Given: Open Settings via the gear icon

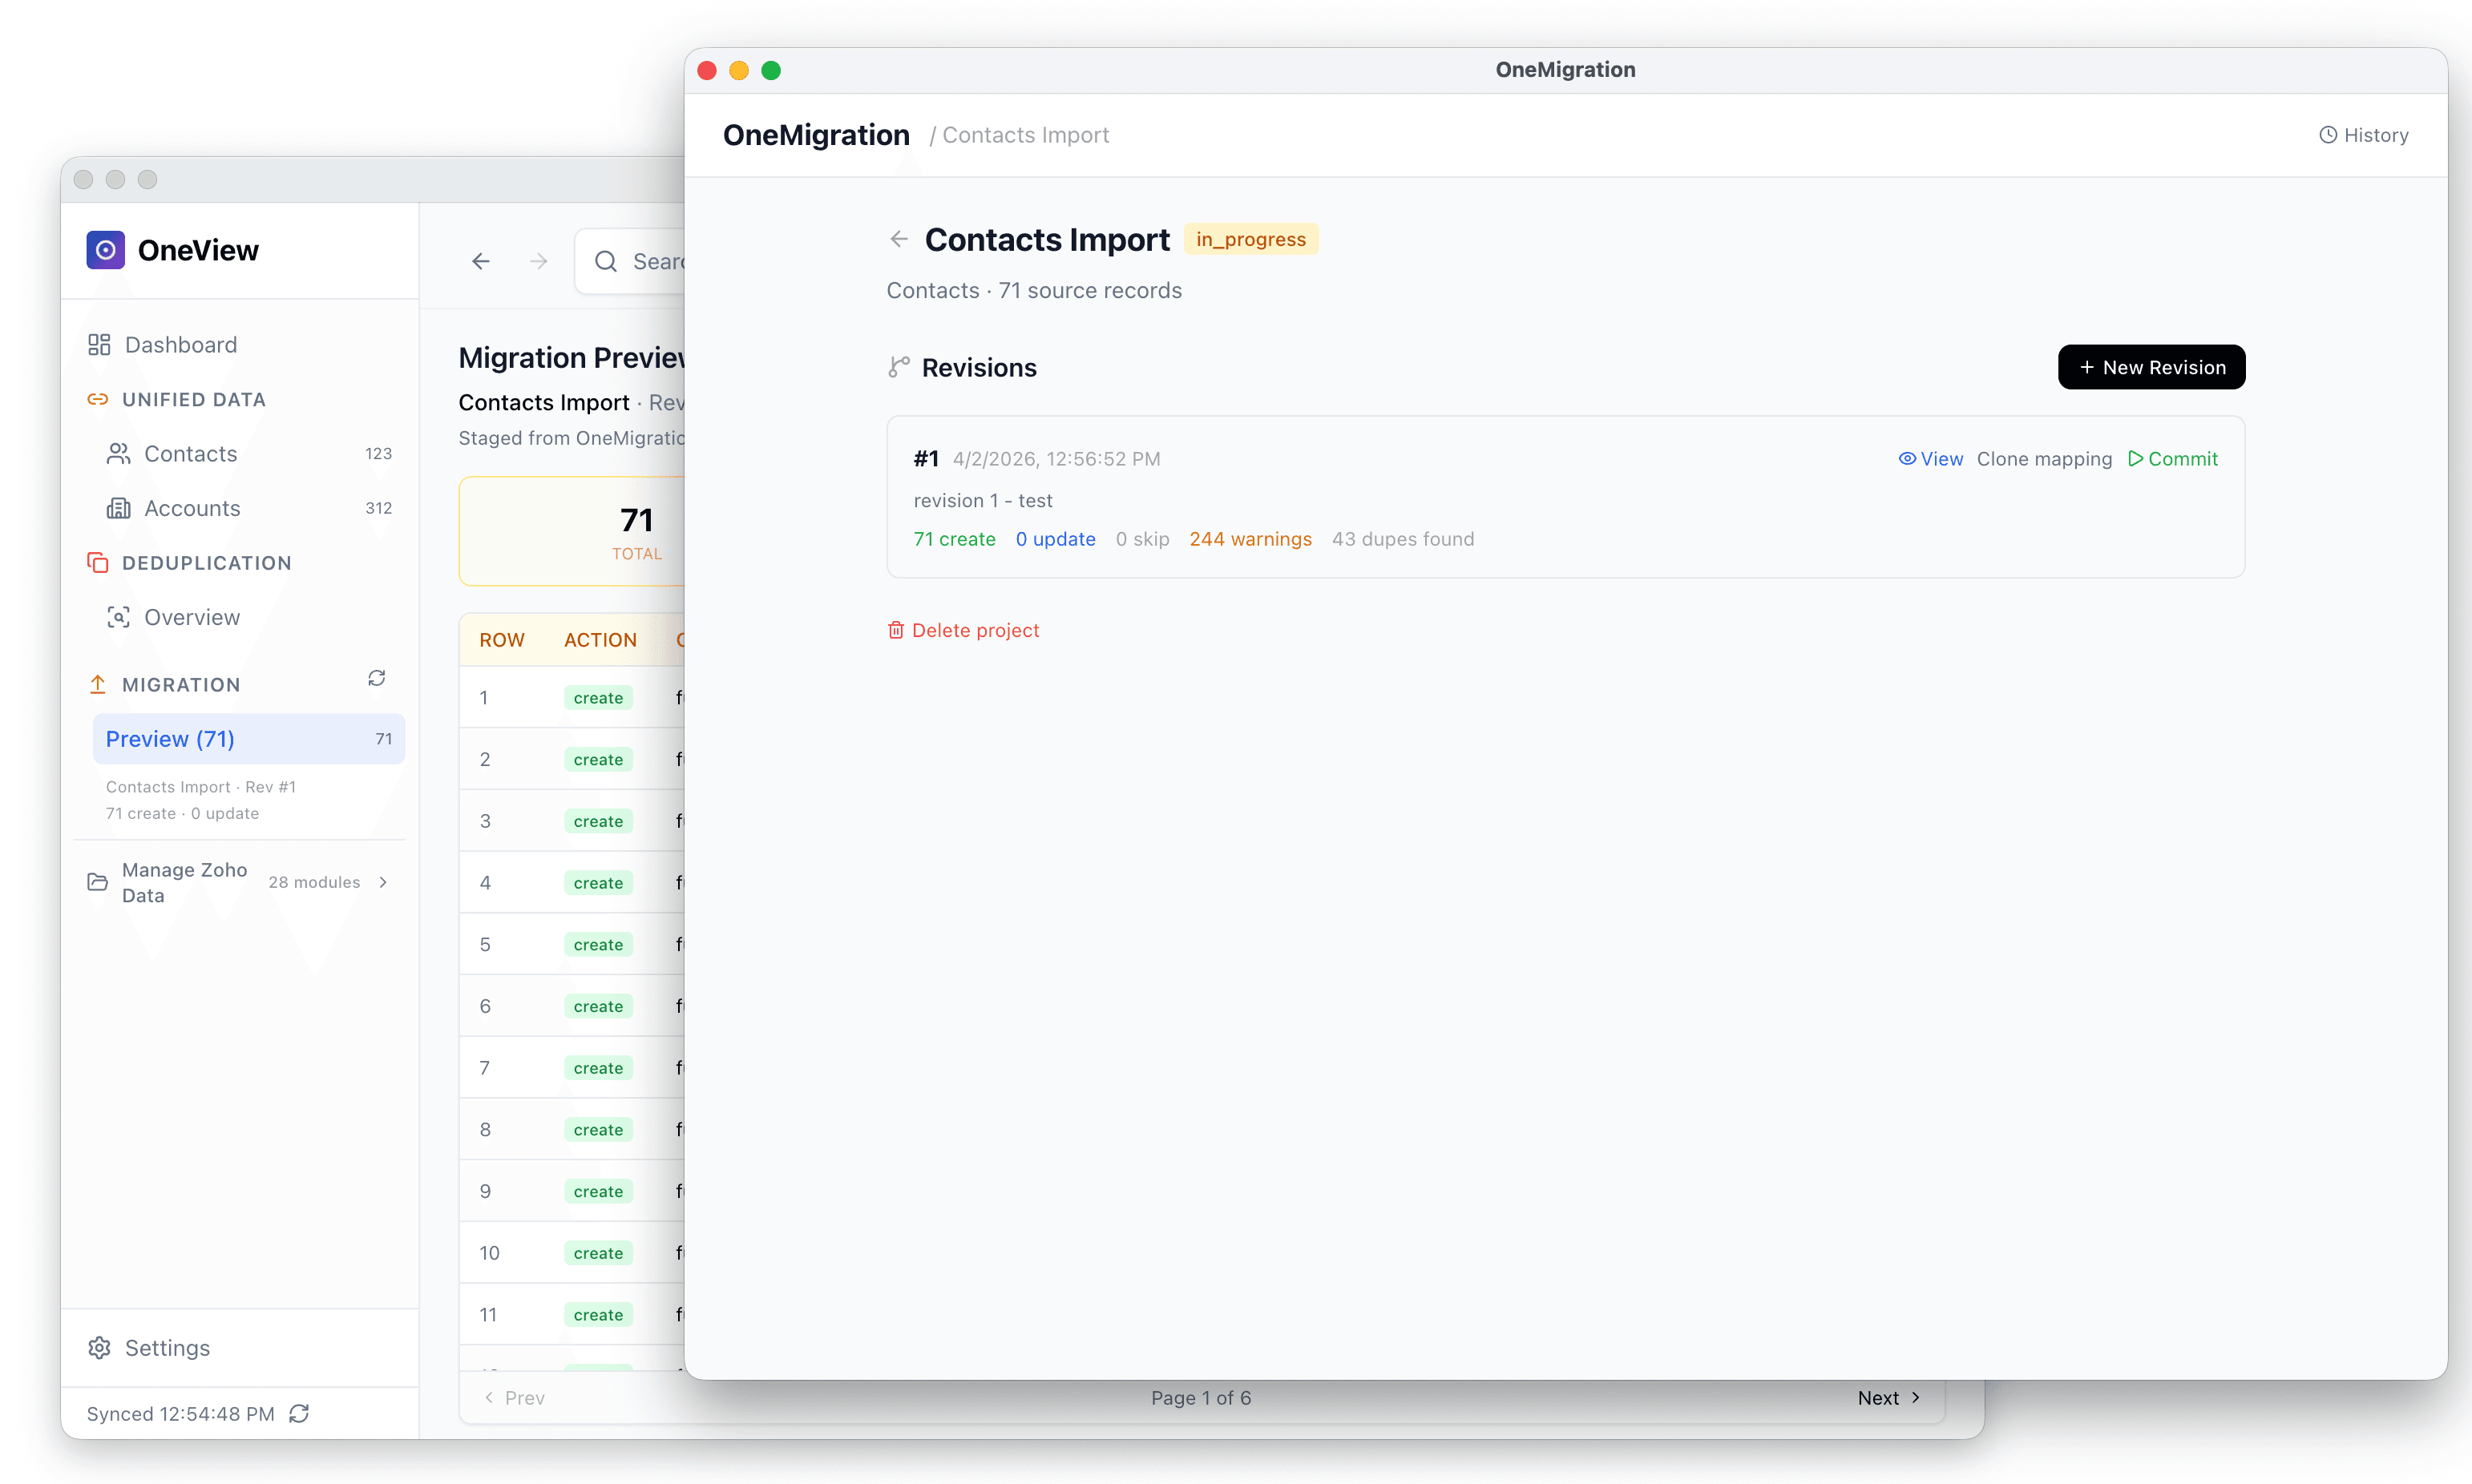Looking at the screenshot, I should (100, 1348).
